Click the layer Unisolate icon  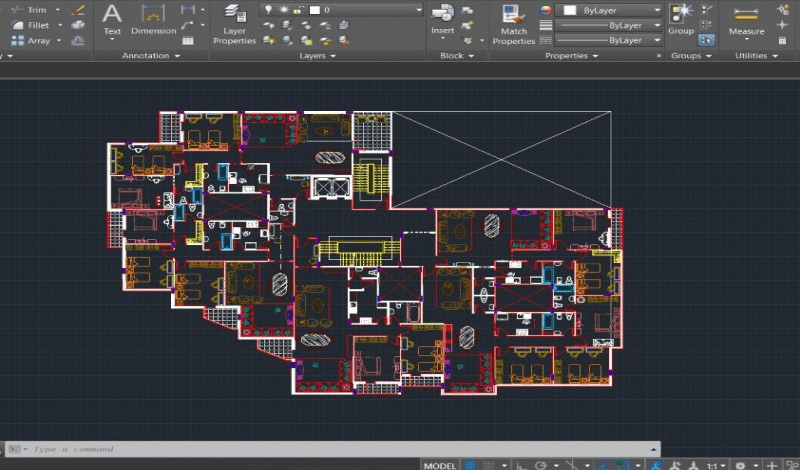coord(287,40)
